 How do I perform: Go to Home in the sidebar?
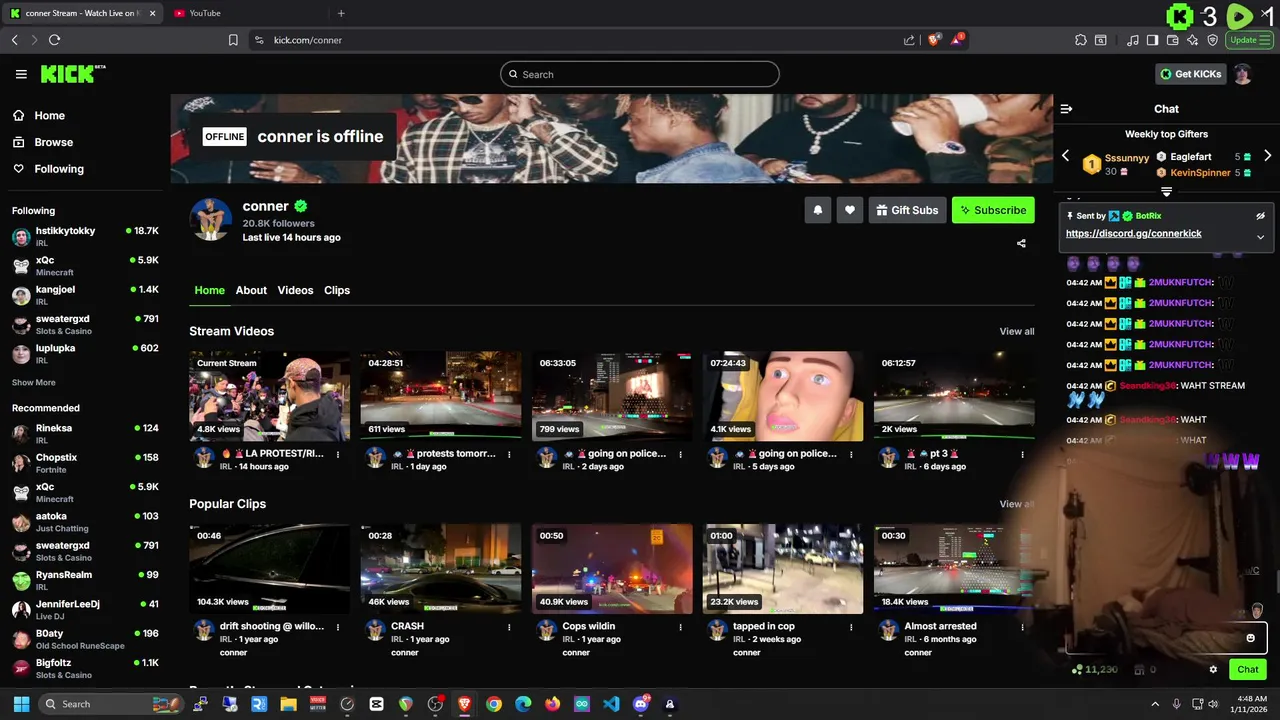click(x=49, y=115)
